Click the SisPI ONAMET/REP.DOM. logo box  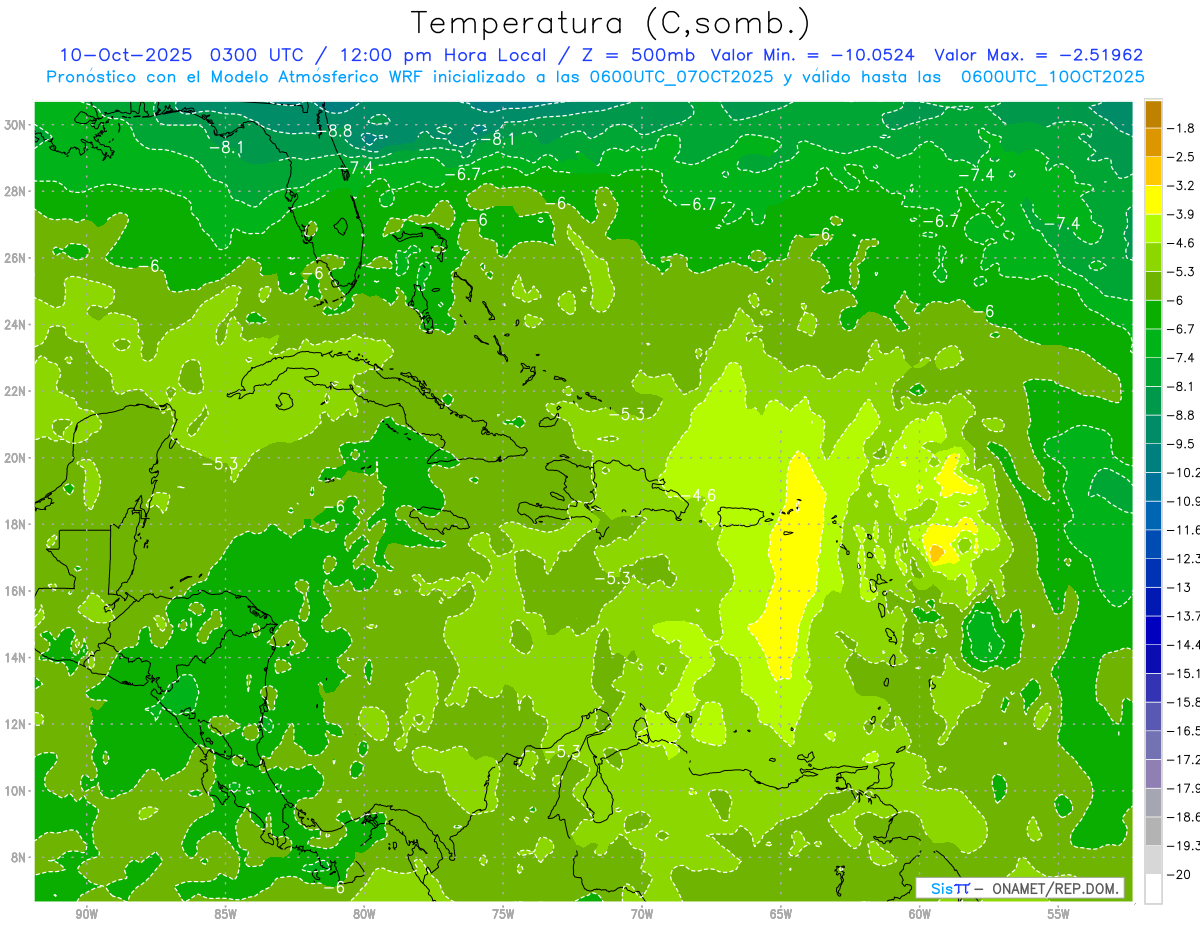click(1019, 888)
